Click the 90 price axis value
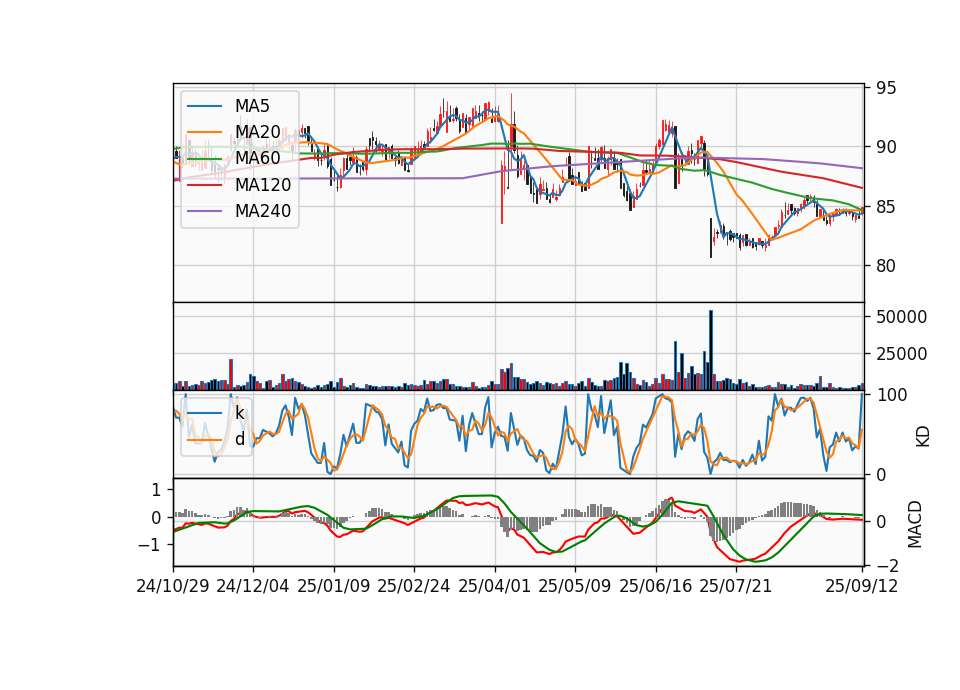 (886, 148)
